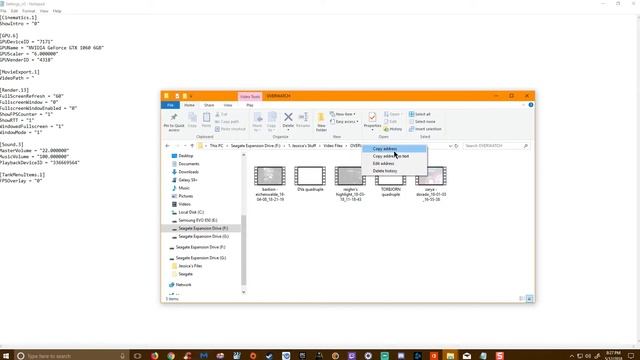
Task: Click the Rename icon
Action: 303,117
